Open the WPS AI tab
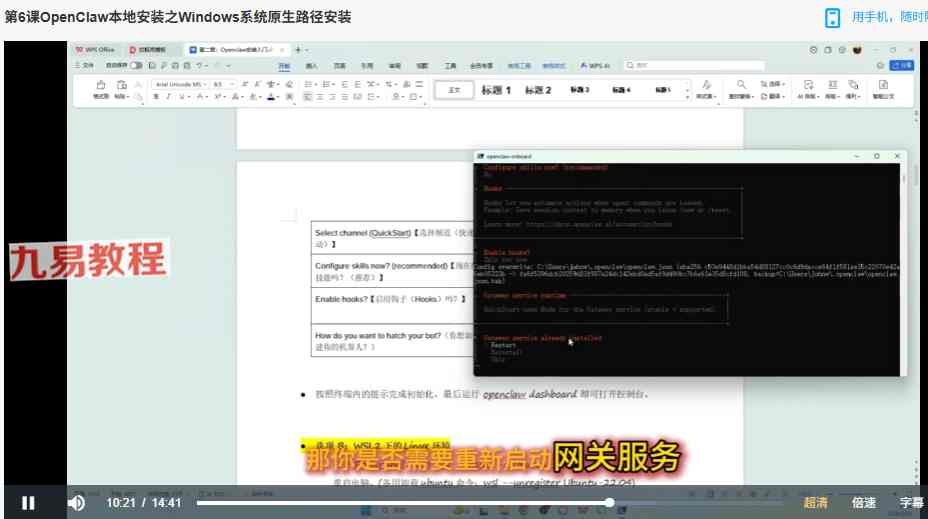Image resolution: width=928 pixels, height=519 pixels. 595,65
